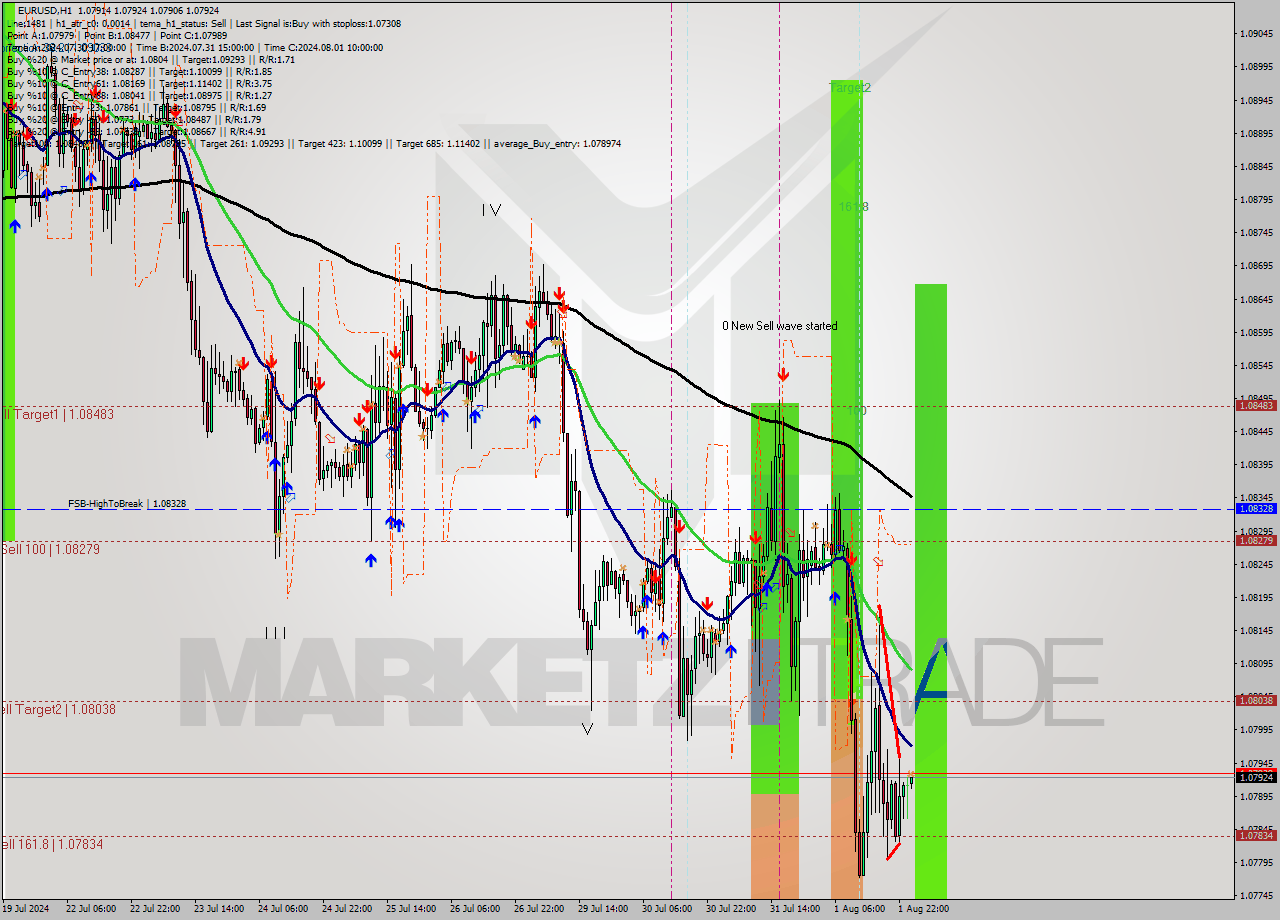Select the 'FSB-HighToBreak | 1.08328' label
The width and height of the screenshot is (1280, 920).
127,504
